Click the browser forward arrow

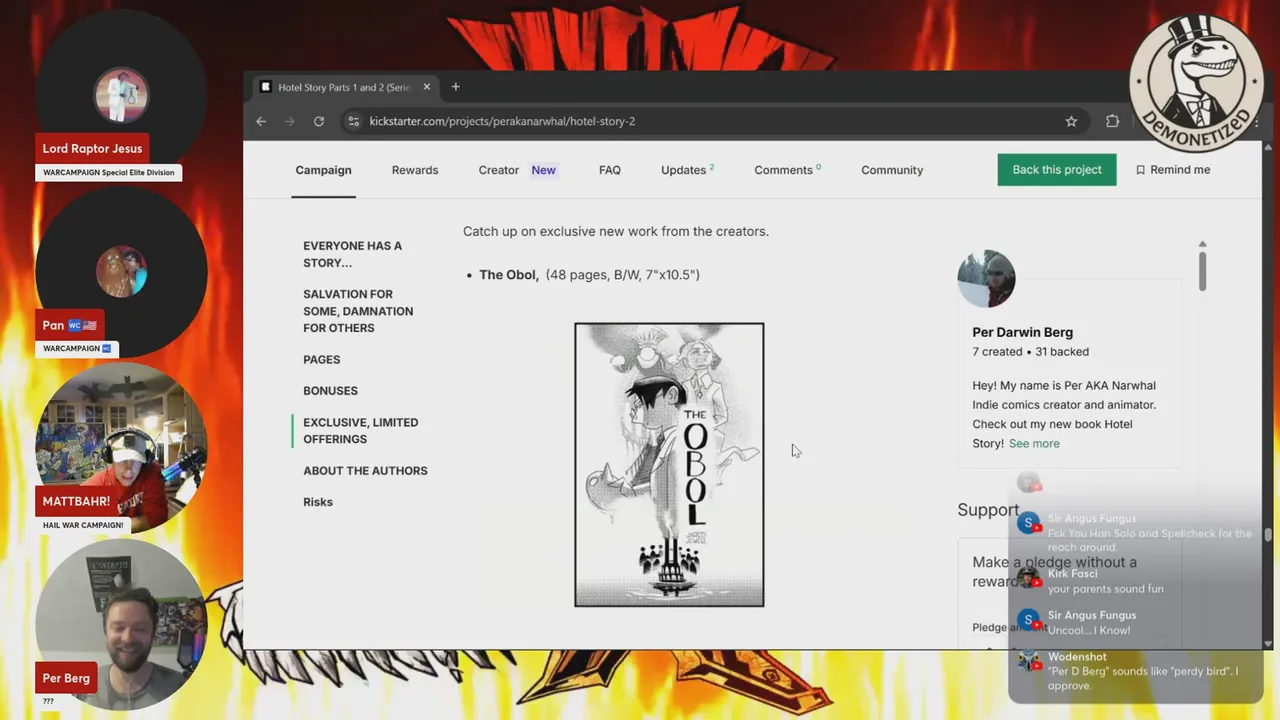(290, 121)
